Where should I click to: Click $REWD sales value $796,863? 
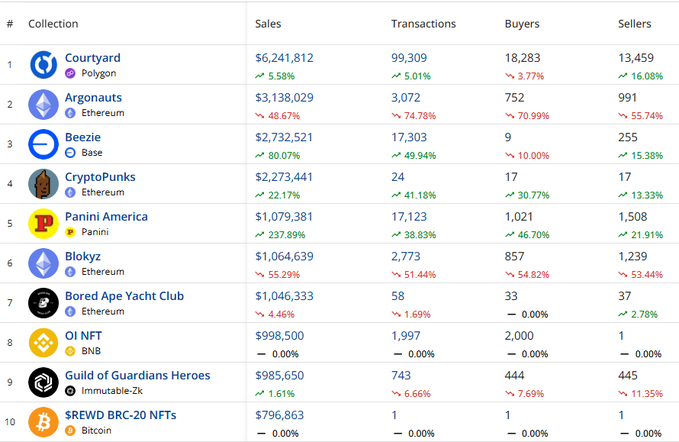tap(279, 415)
